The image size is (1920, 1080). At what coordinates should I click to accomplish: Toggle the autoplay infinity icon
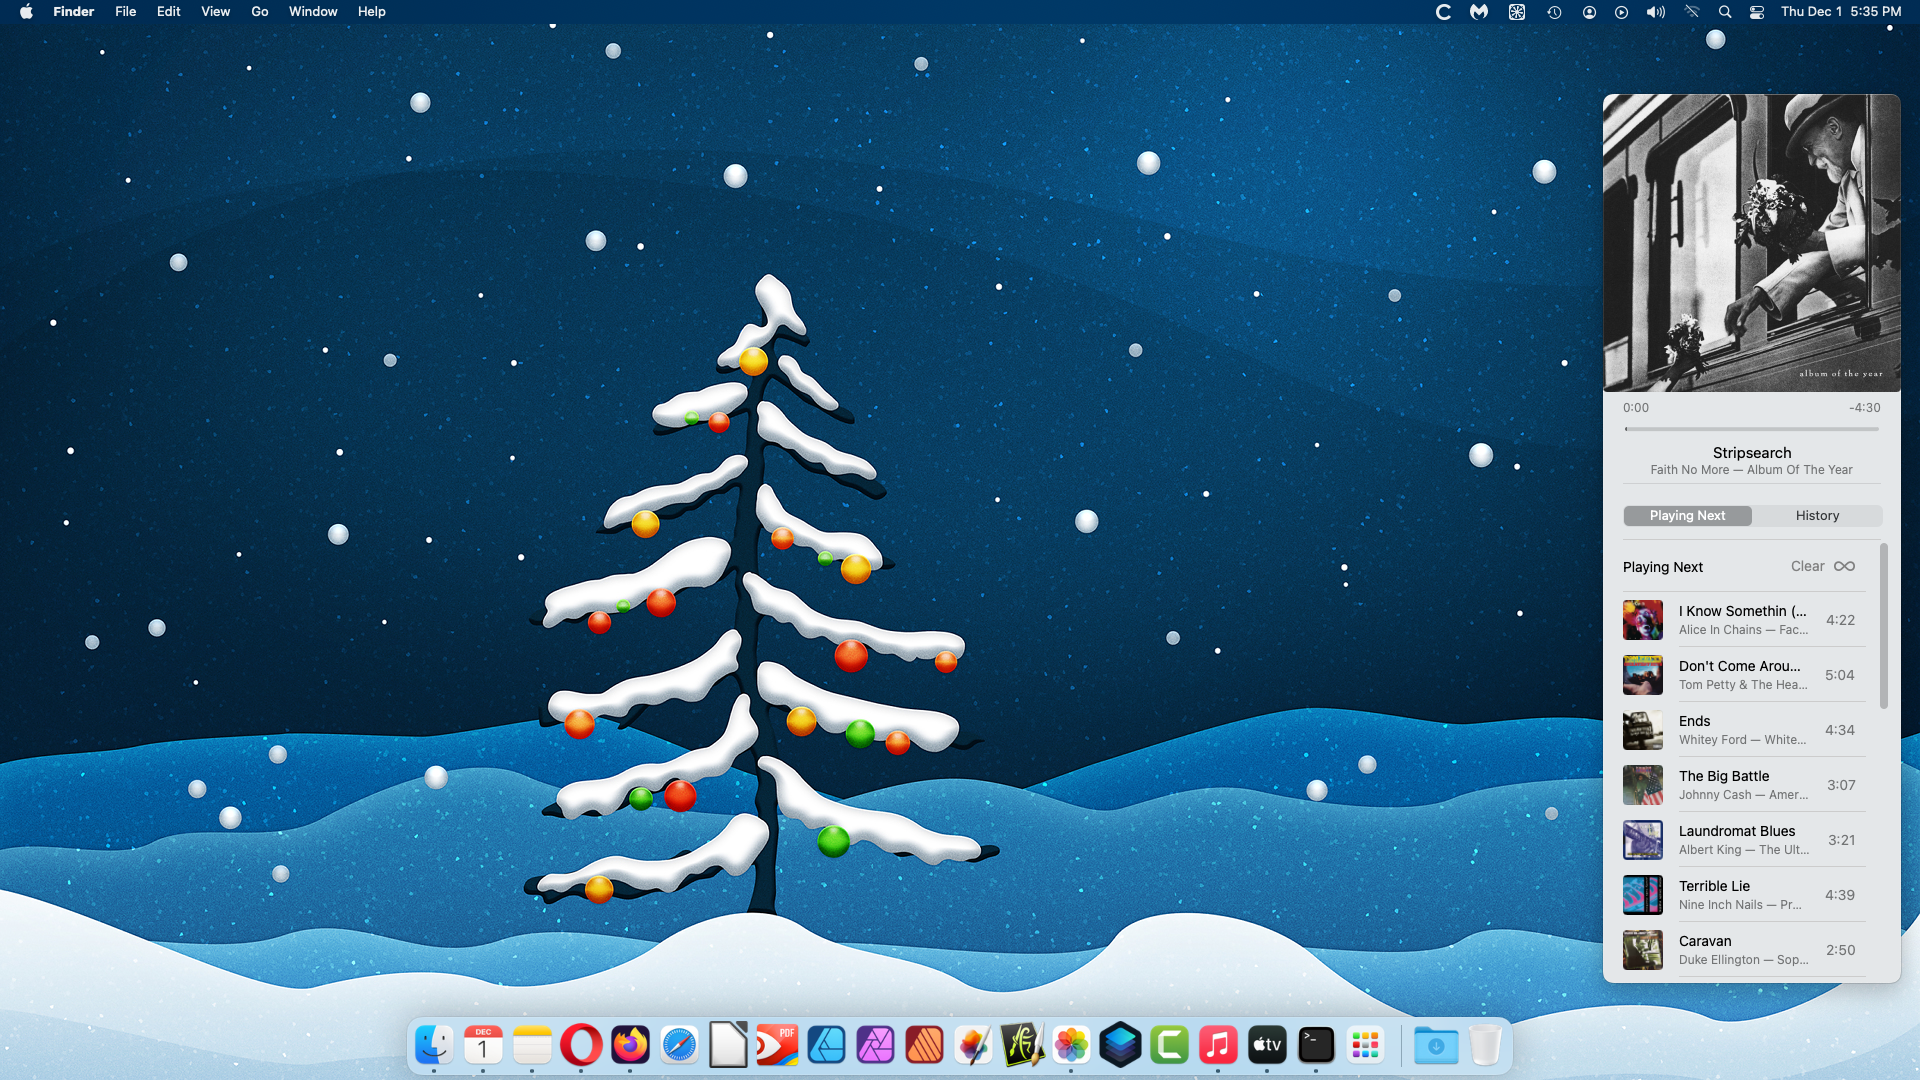pos(1844,566)
